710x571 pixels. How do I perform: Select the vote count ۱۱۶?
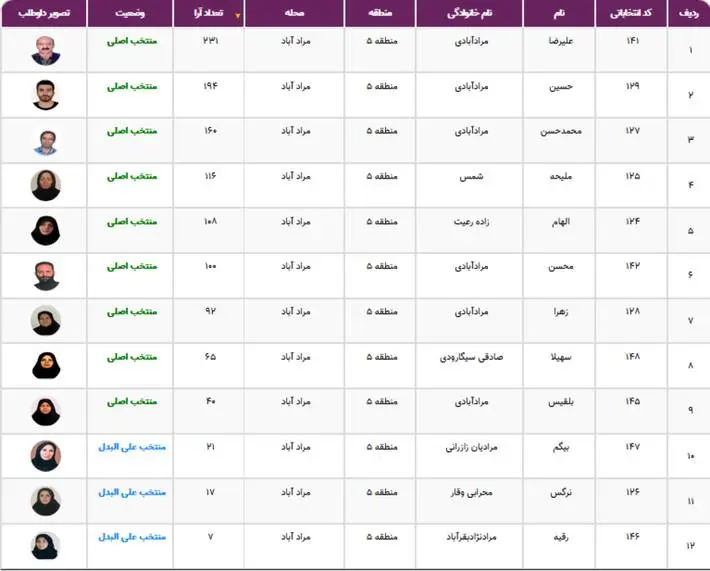[x=211, y=176]
